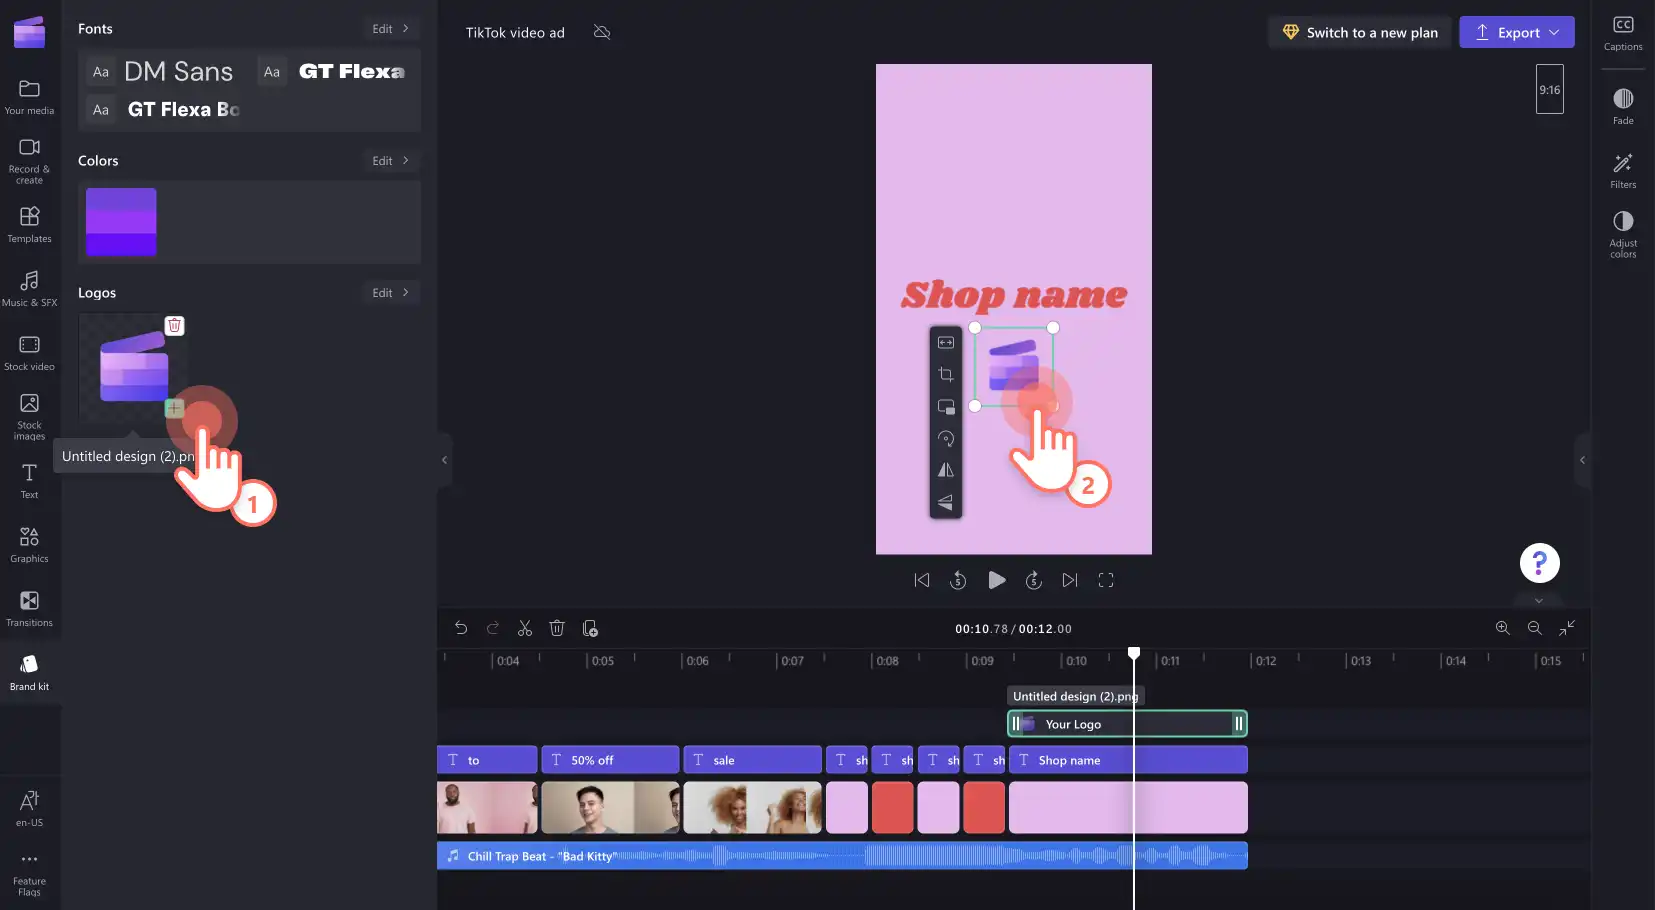
Task: Open the Transitions sidebar tool
Action: click(29, 608)
